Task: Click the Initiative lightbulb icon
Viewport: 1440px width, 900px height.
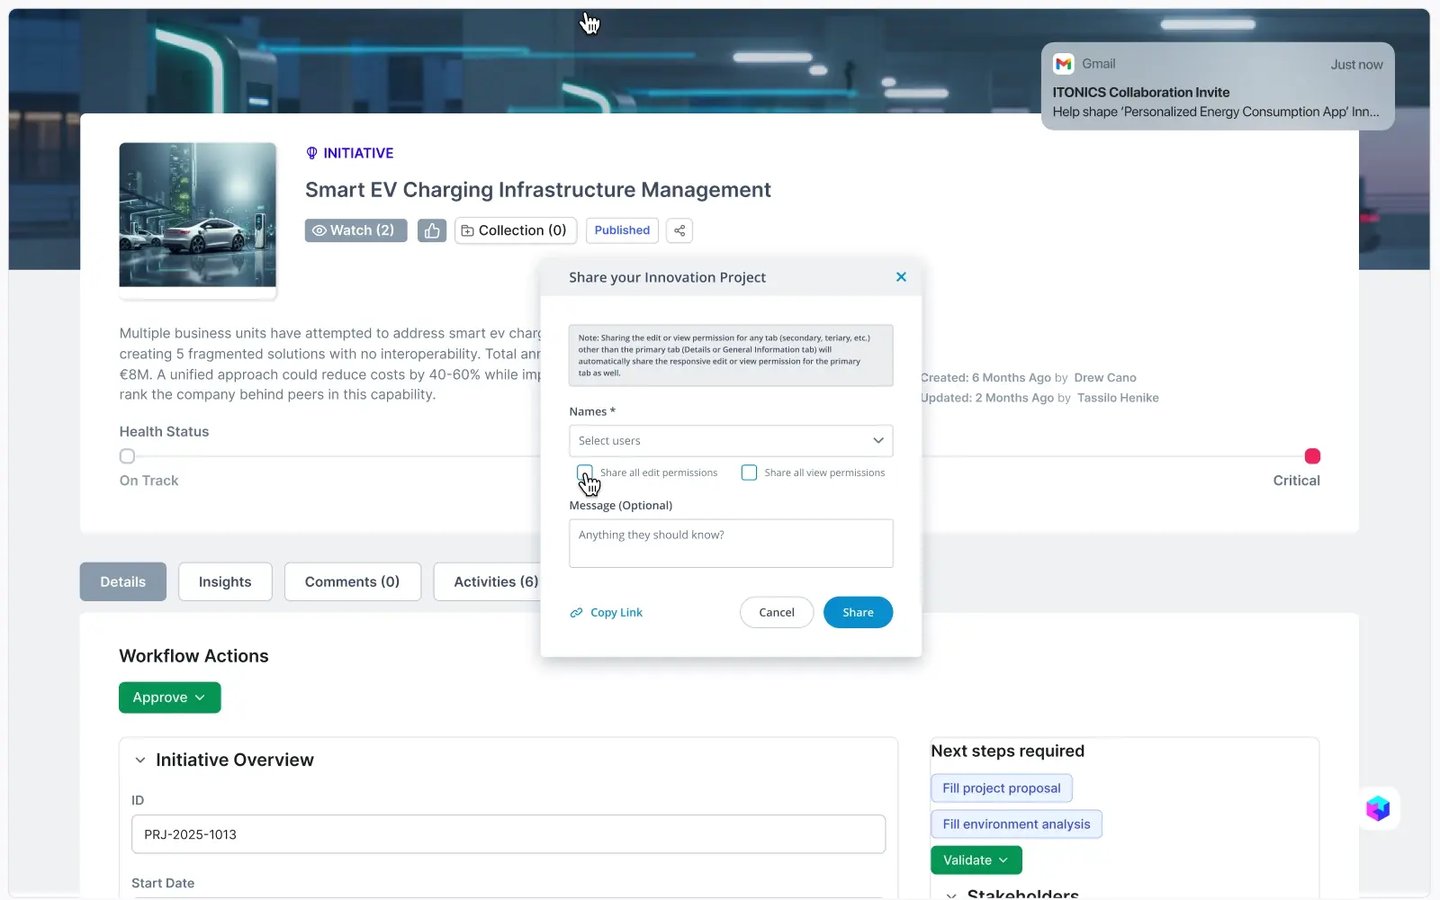Action: click(x=312, y=153)
